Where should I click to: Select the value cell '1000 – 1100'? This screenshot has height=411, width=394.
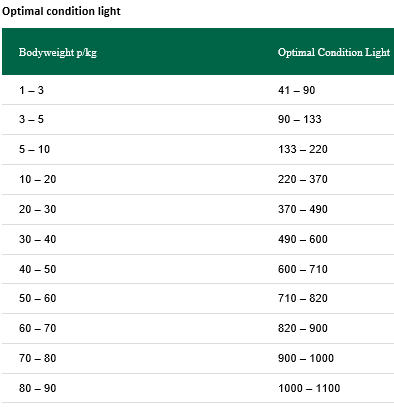(309, 388)
